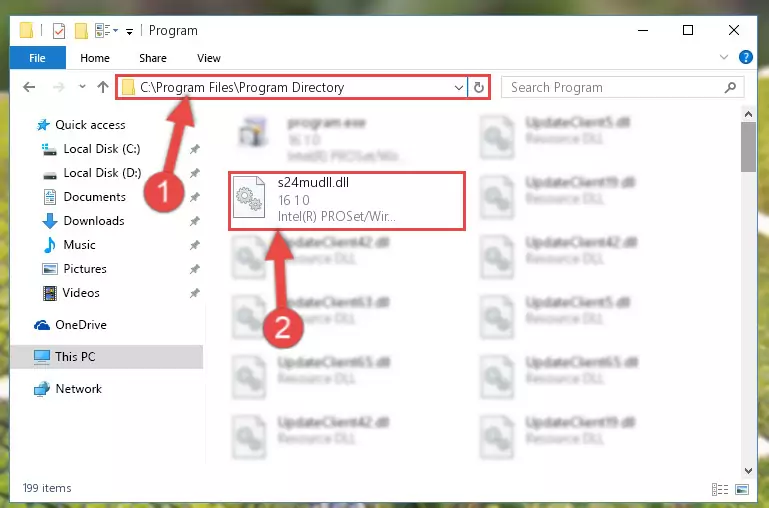Image resolution: width=769 pixels, height=508 pixels.
Task: Click pin icon next to Local Disk (C:)
Action: click(x=195, y=149)
